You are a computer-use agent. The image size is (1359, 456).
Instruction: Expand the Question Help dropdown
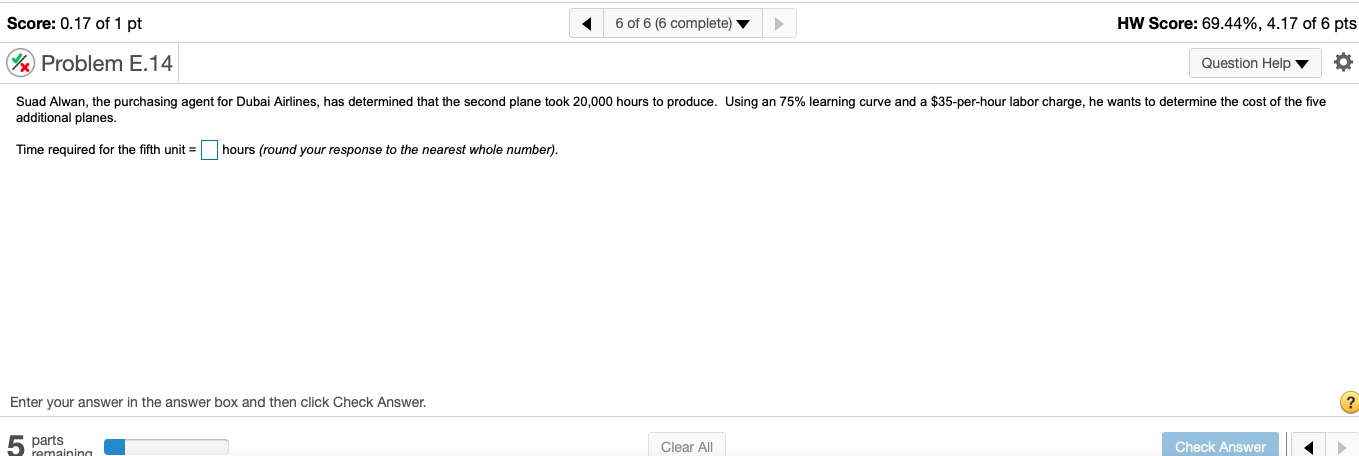pos(1255,63)
